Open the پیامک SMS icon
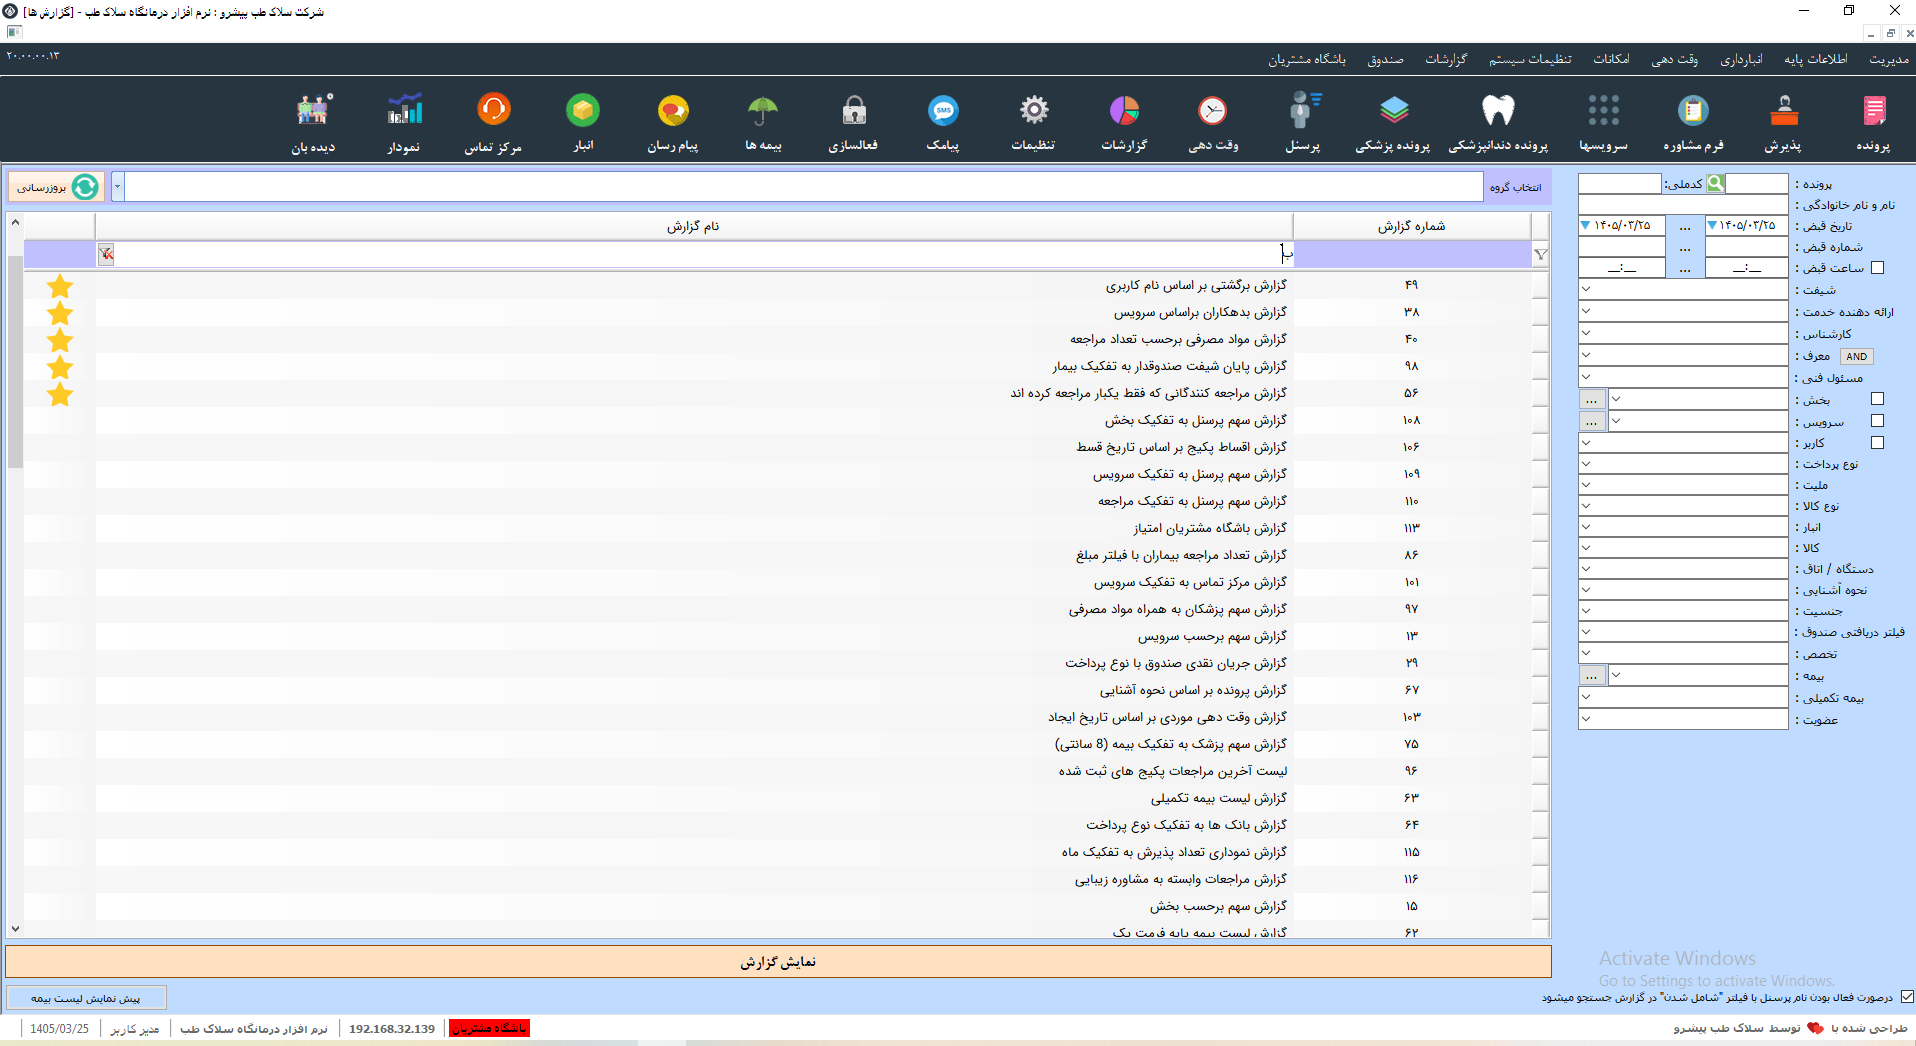 point(943,110)
